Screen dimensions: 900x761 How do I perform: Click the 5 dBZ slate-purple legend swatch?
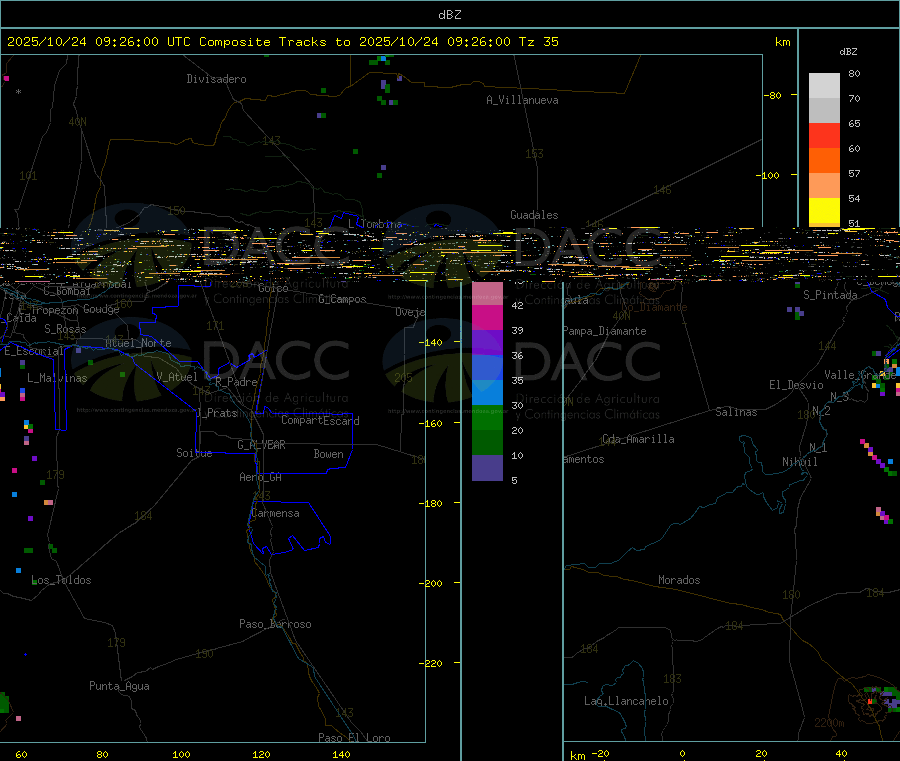pos(487,468)
